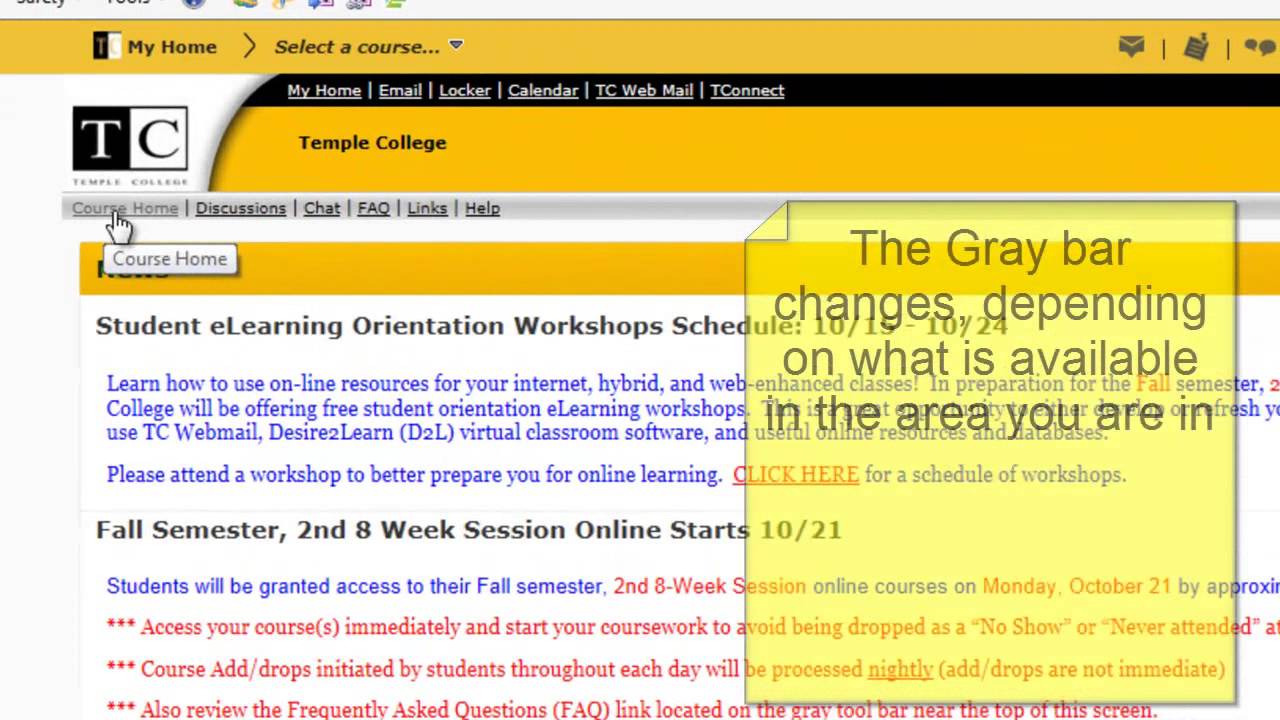Image resolution: width=1280 pixels, height=720 pixels.
Task: Click 'Also review the Frequently Asked Questions' line
Action: pyautogui.click(x=632, y=710)
